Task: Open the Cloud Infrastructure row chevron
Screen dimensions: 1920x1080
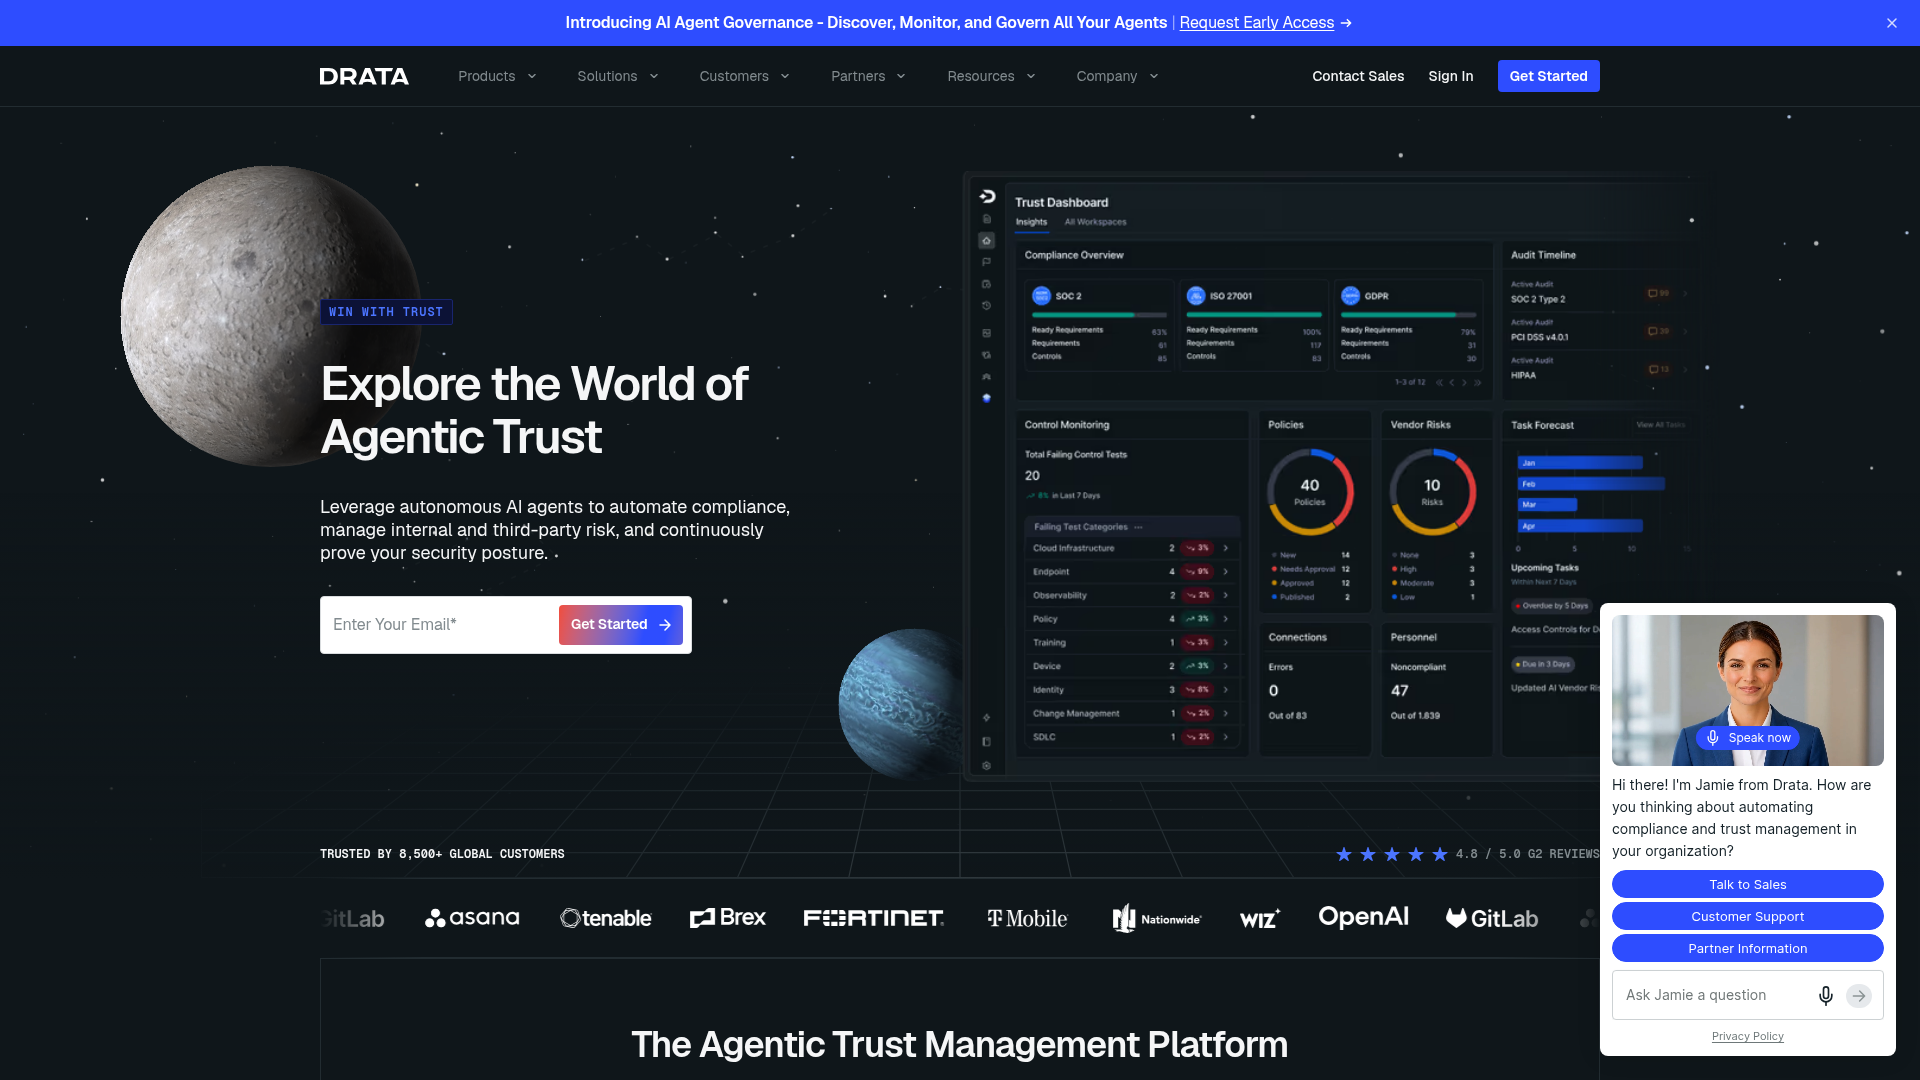Action: point(1225,548)
